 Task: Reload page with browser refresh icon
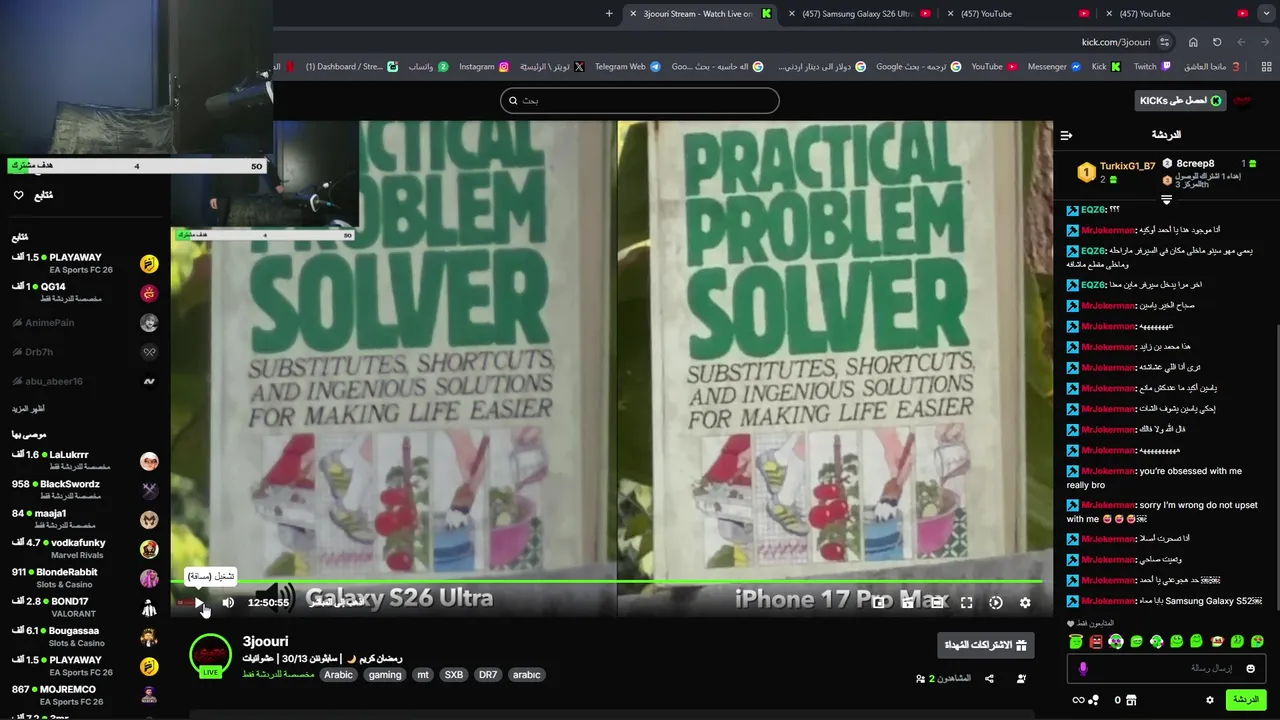pos(1217,42)
